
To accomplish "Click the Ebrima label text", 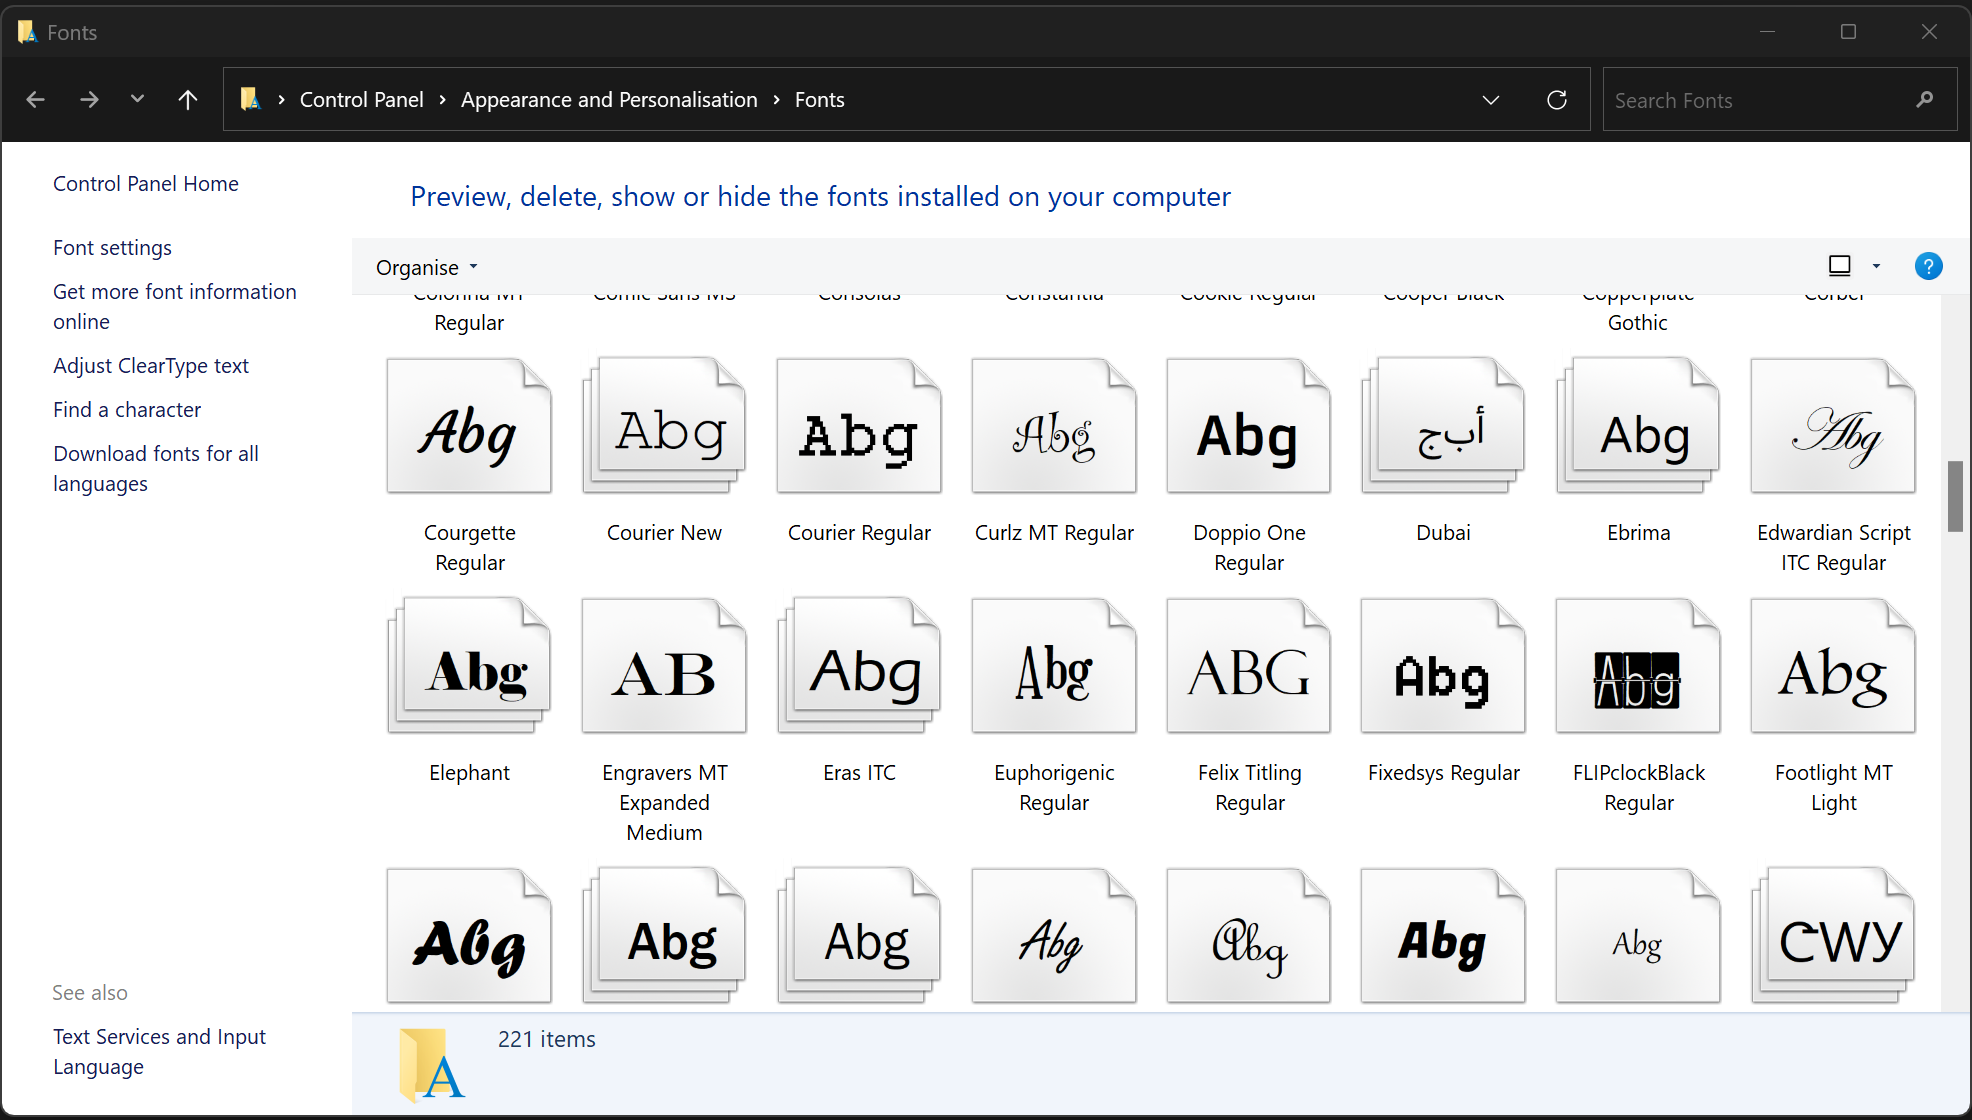I will 1638,533.
